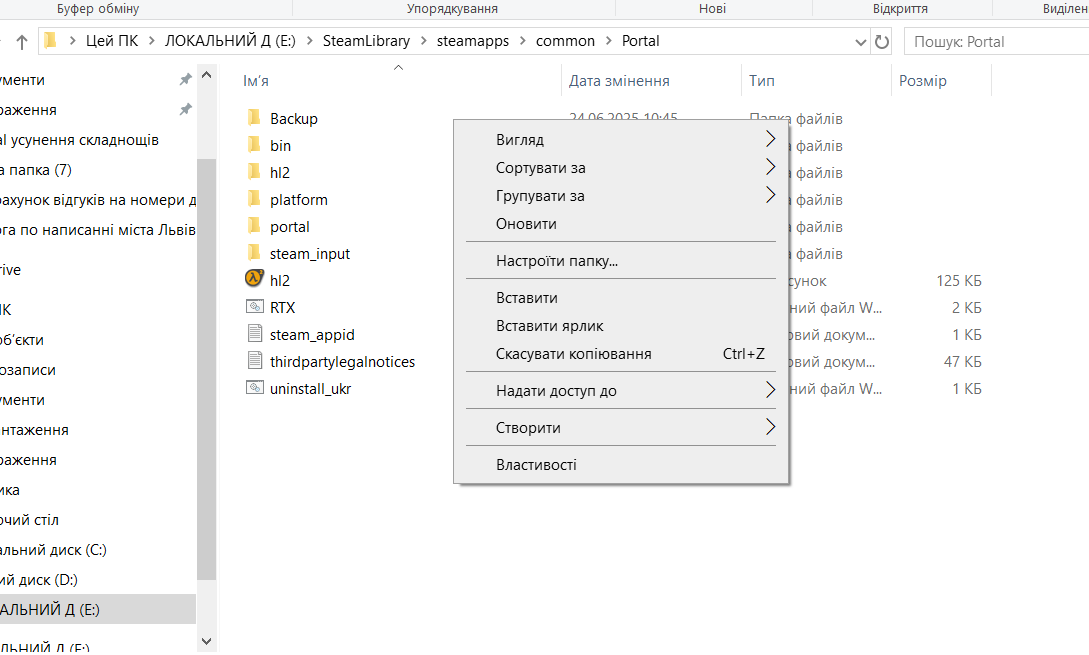The image size is (1089, 655).
Task: Click the Пошук: Portal search field
Action: pos(997,42)
